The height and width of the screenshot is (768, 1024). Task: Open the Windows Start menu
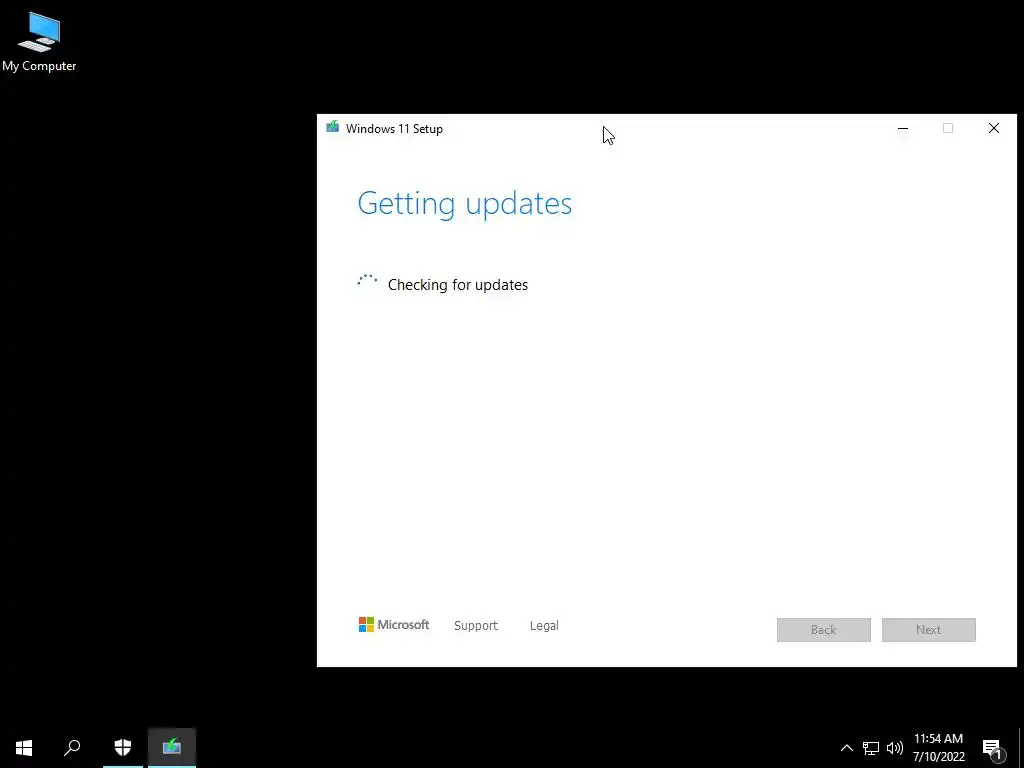(24, 748)
